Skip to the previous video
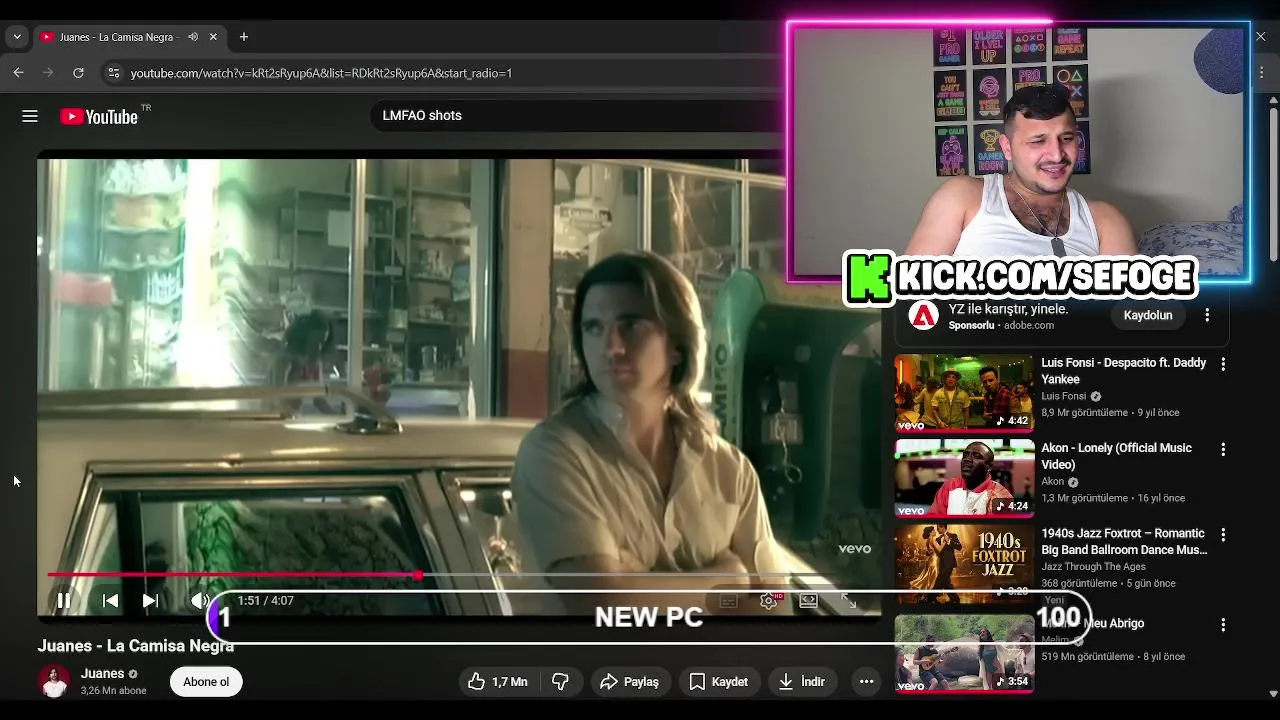 point(110,601)
